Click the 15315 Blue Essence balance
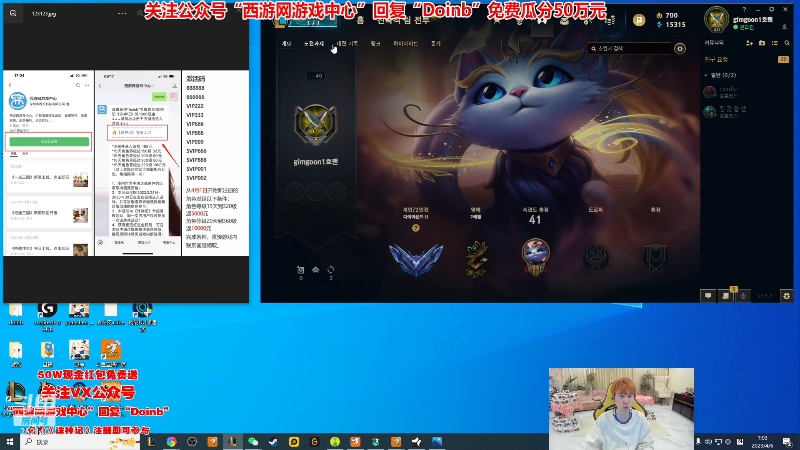800x450 pixels. [670, 24]
